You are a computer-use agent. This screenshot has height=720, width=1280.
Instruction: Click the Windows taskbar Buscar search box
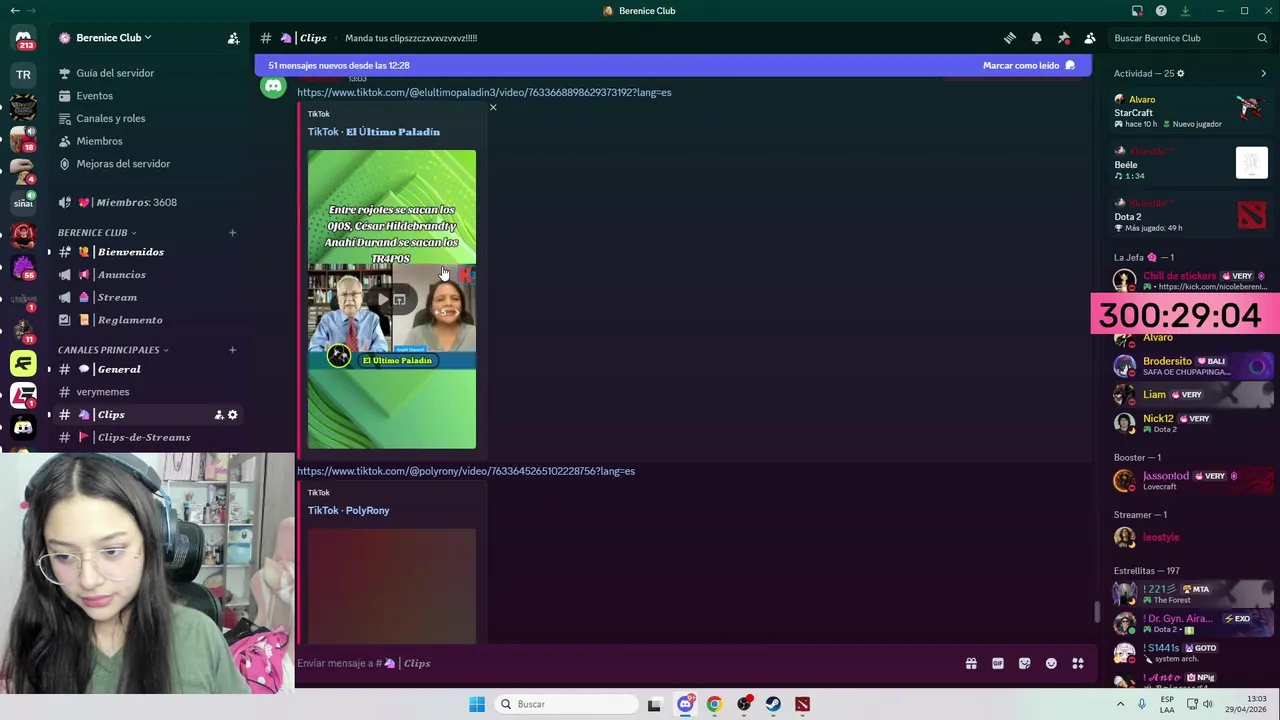567,704
